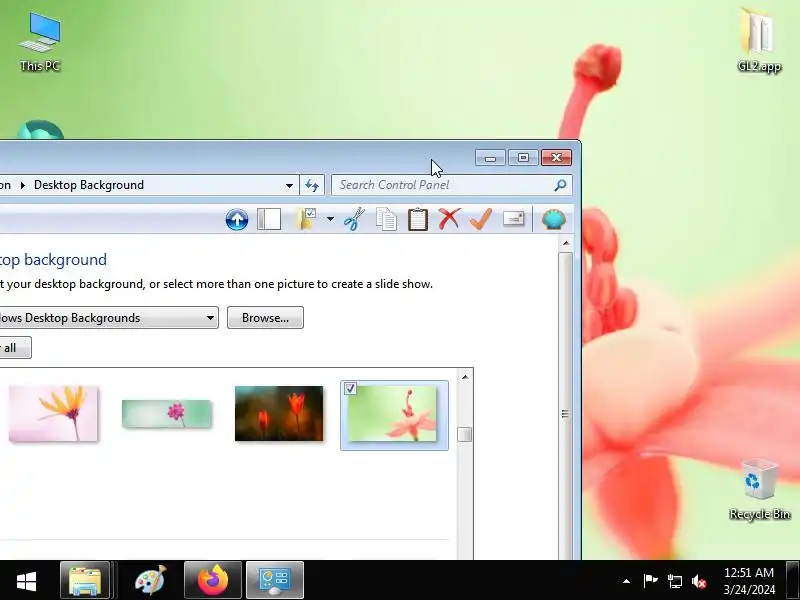Open the GL2.app folder on desktop

click(x=759, y=40)
